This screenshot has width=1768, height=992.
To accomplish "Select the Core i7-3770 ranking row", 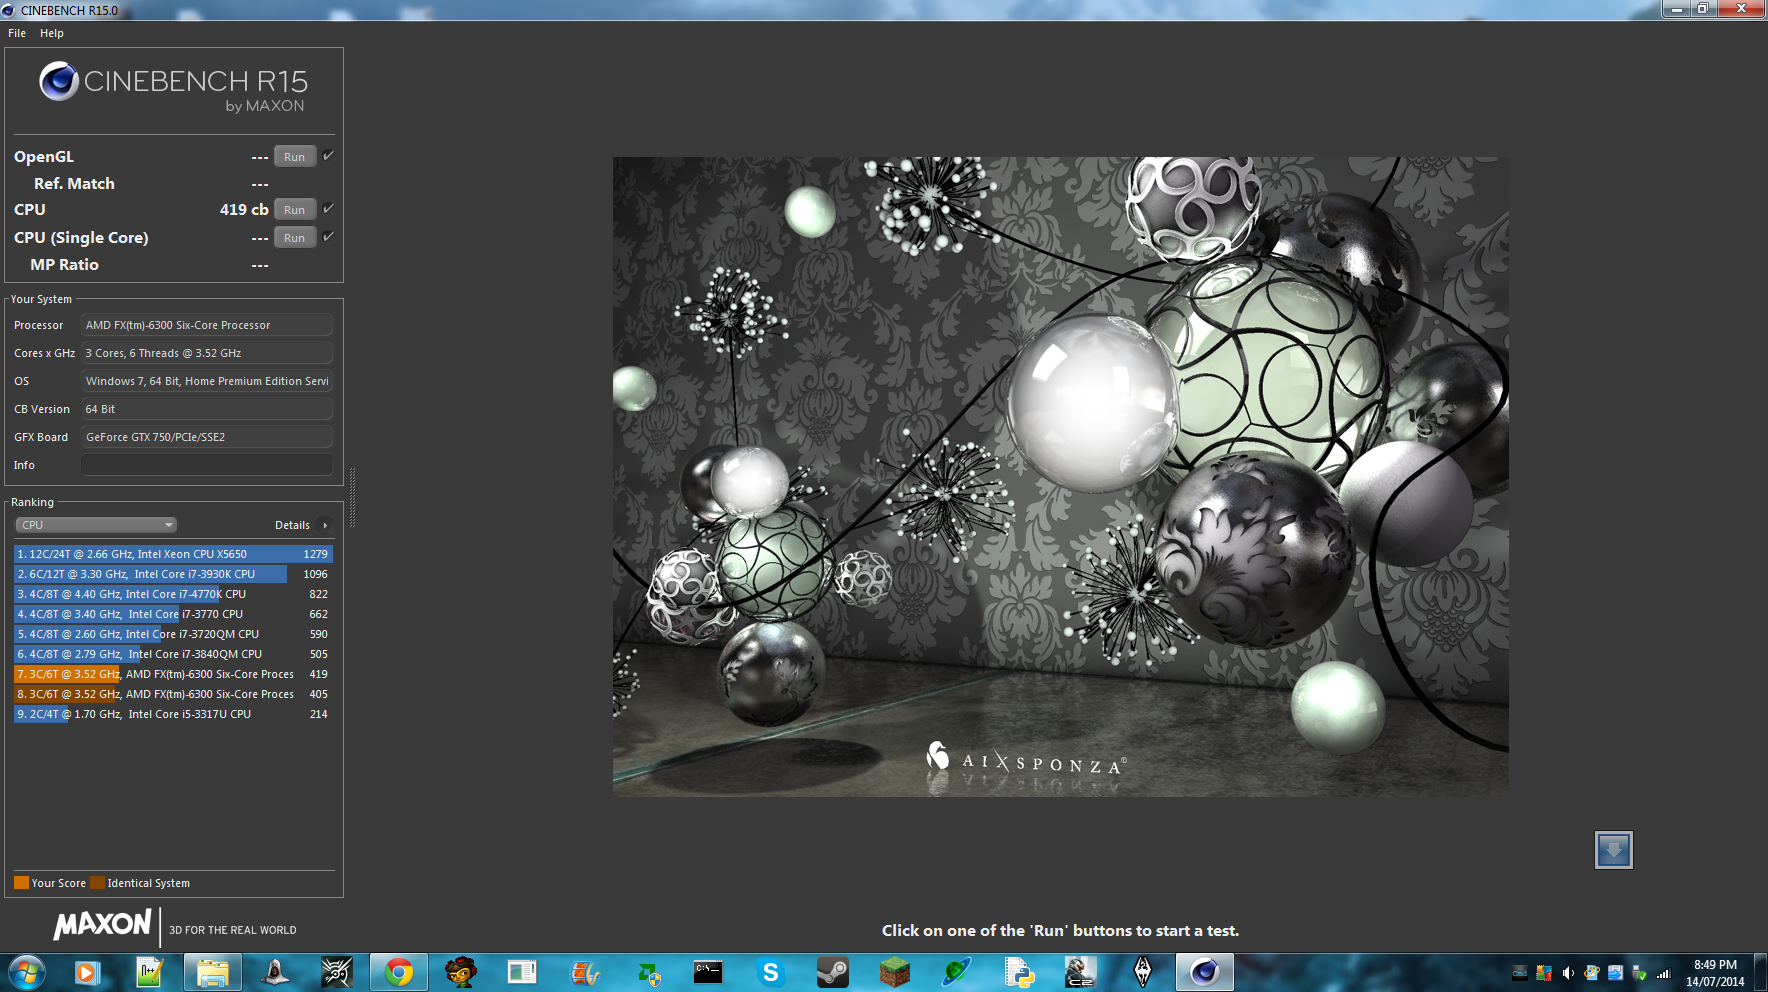I will (x=174, y=614).
